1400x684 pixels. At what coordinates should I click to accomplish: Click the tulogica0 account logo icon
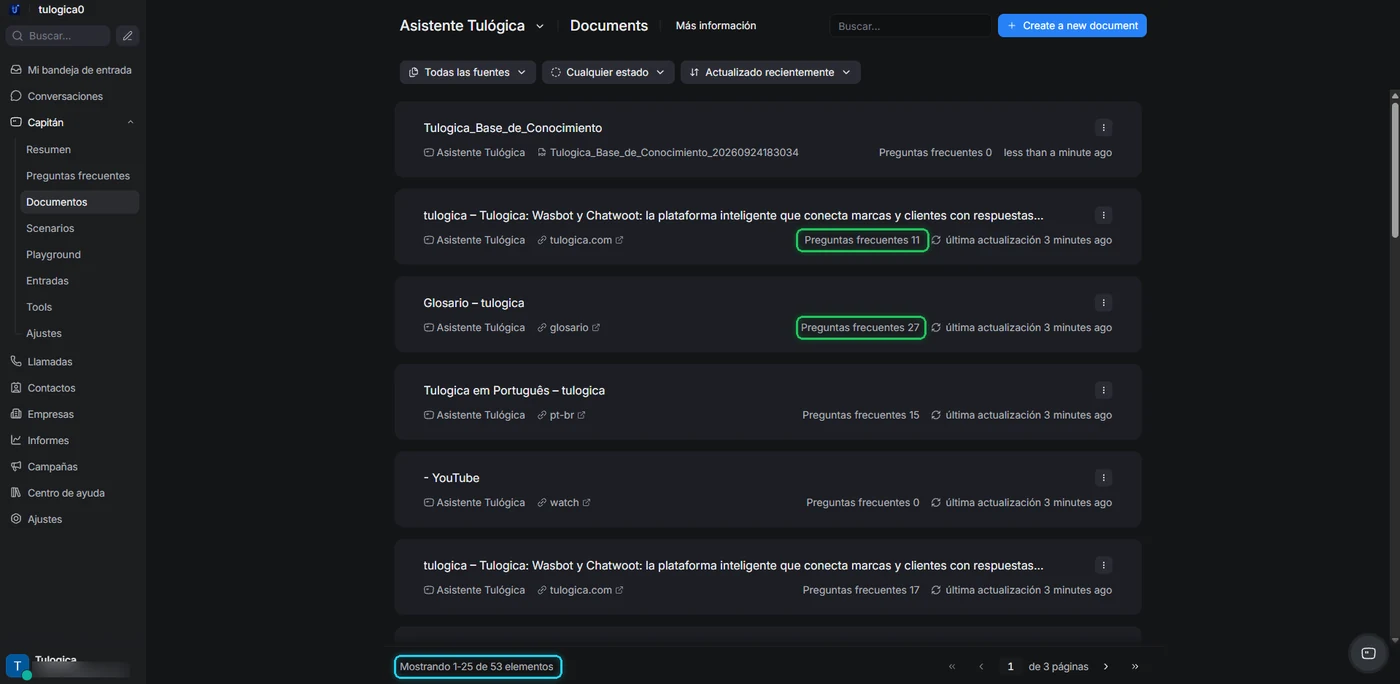tap(15, 9)
